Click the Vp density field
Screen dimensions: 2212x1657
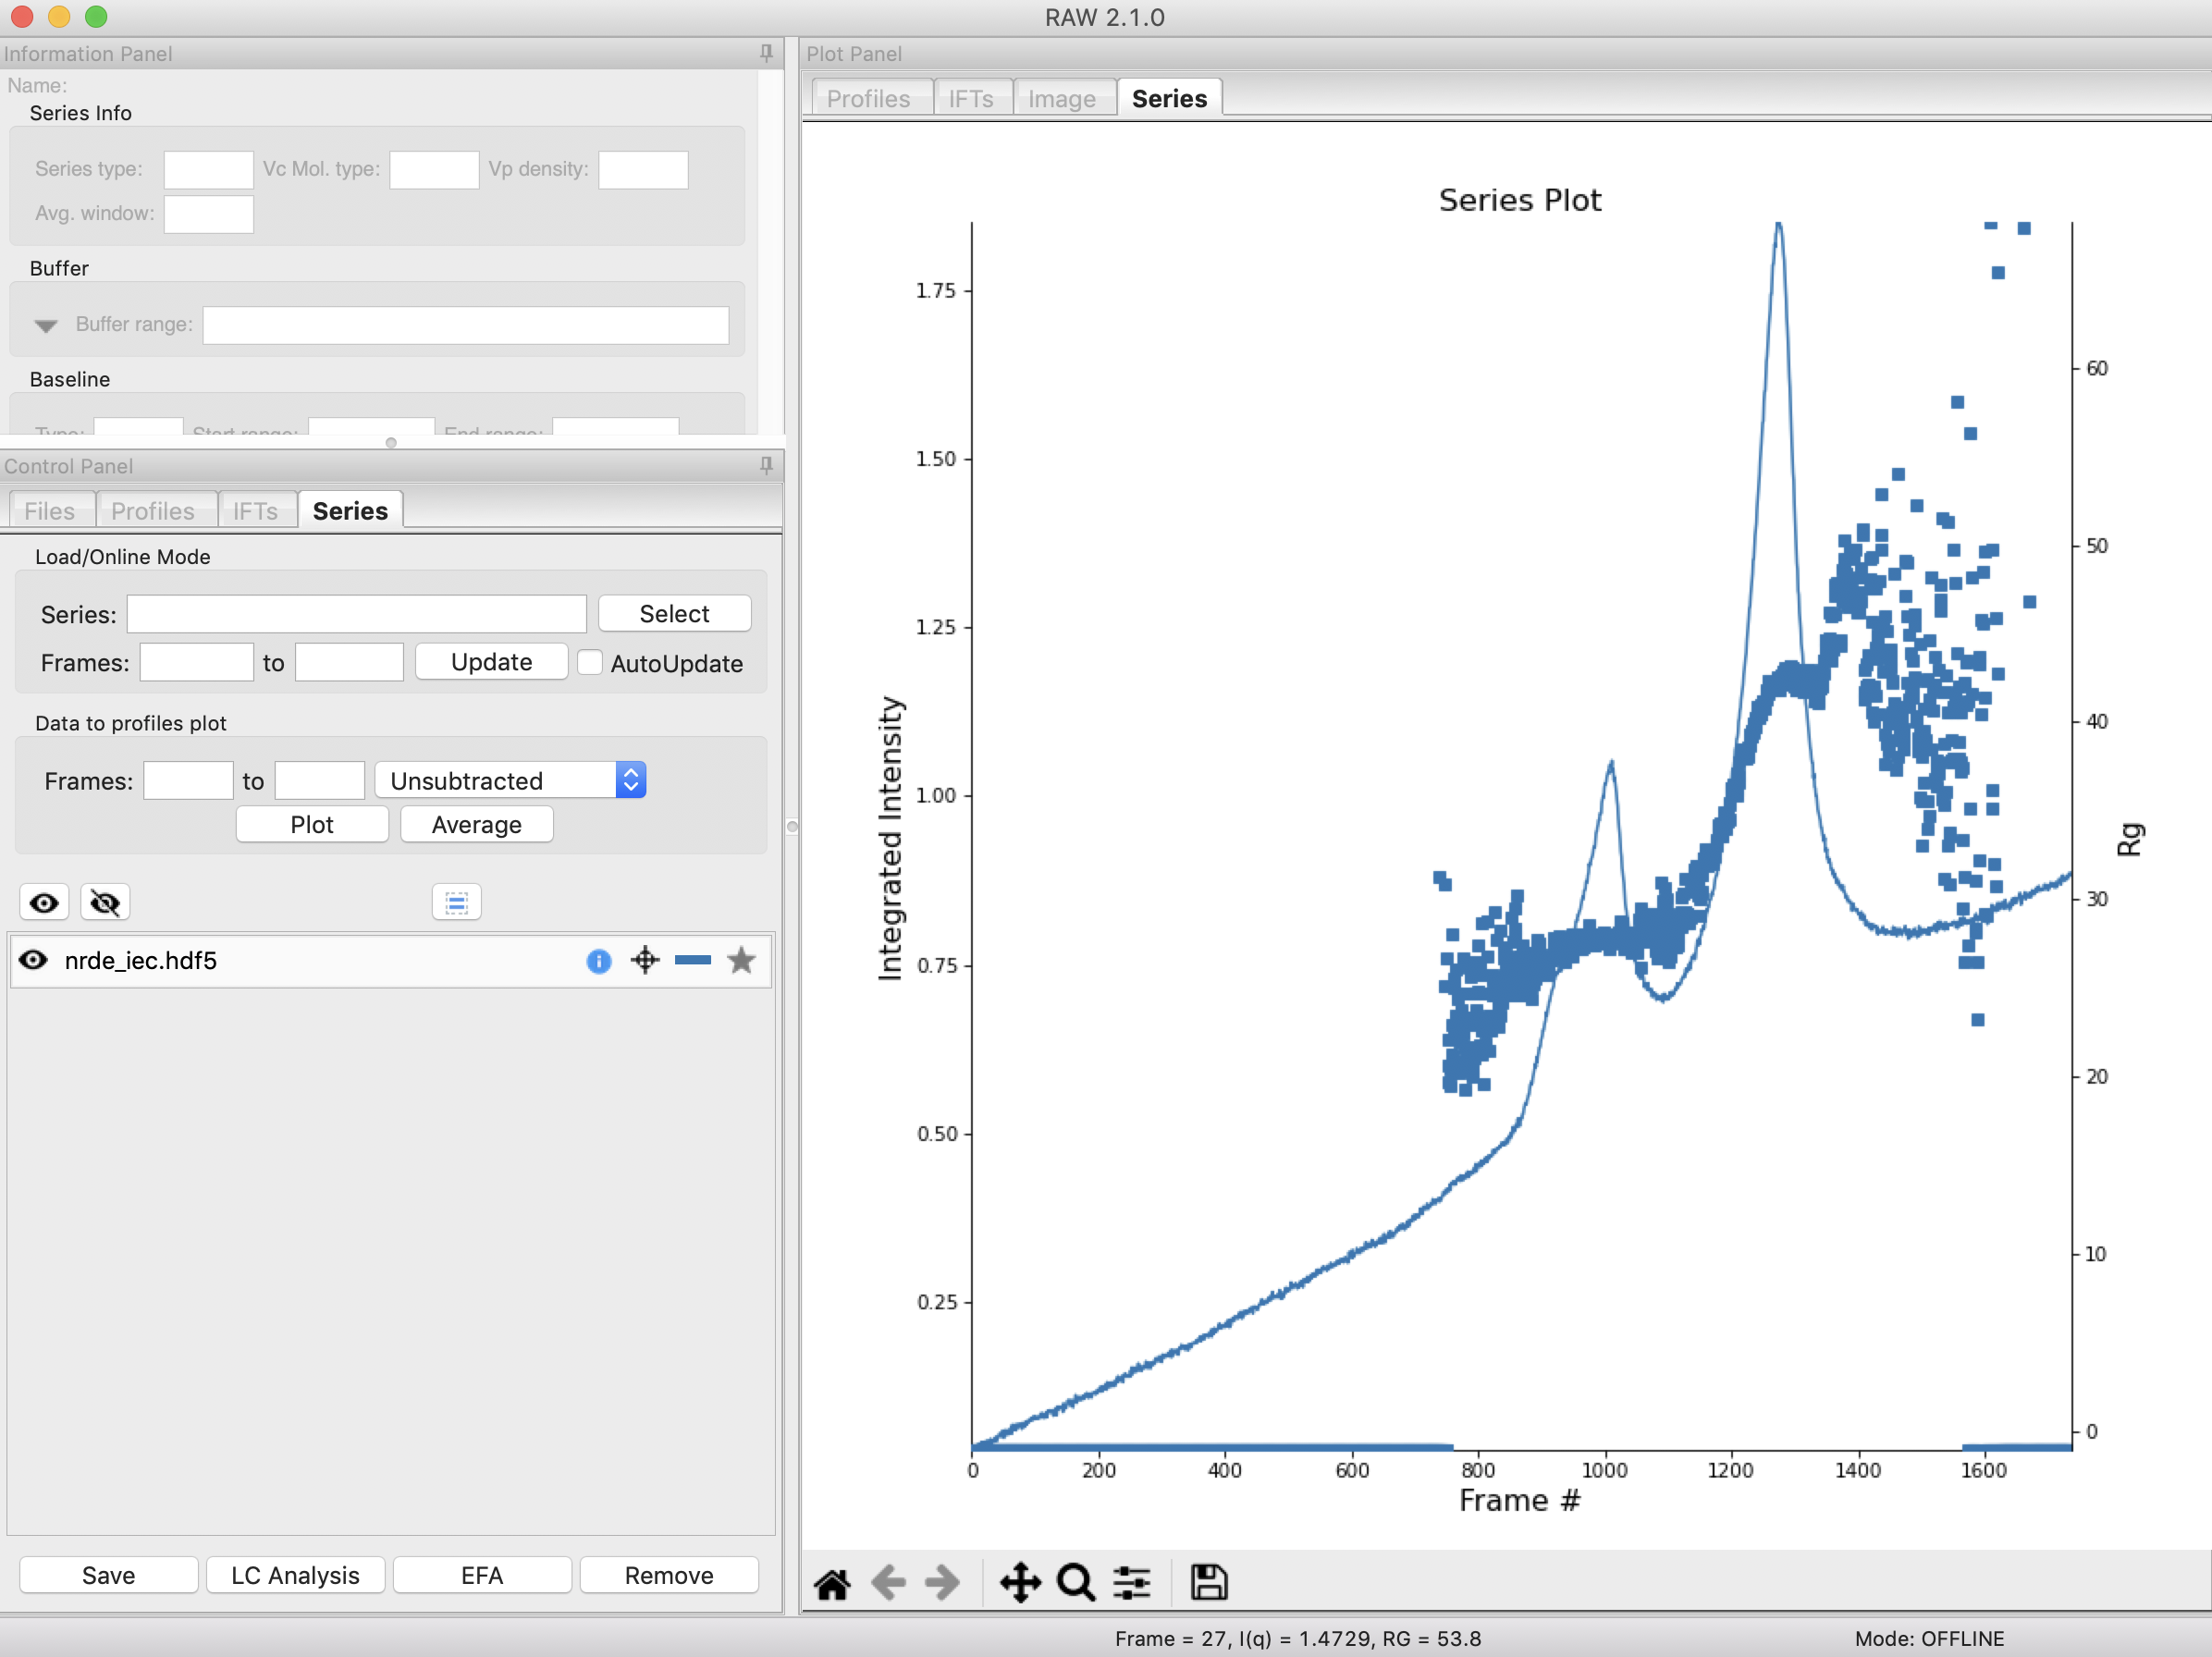643,169
